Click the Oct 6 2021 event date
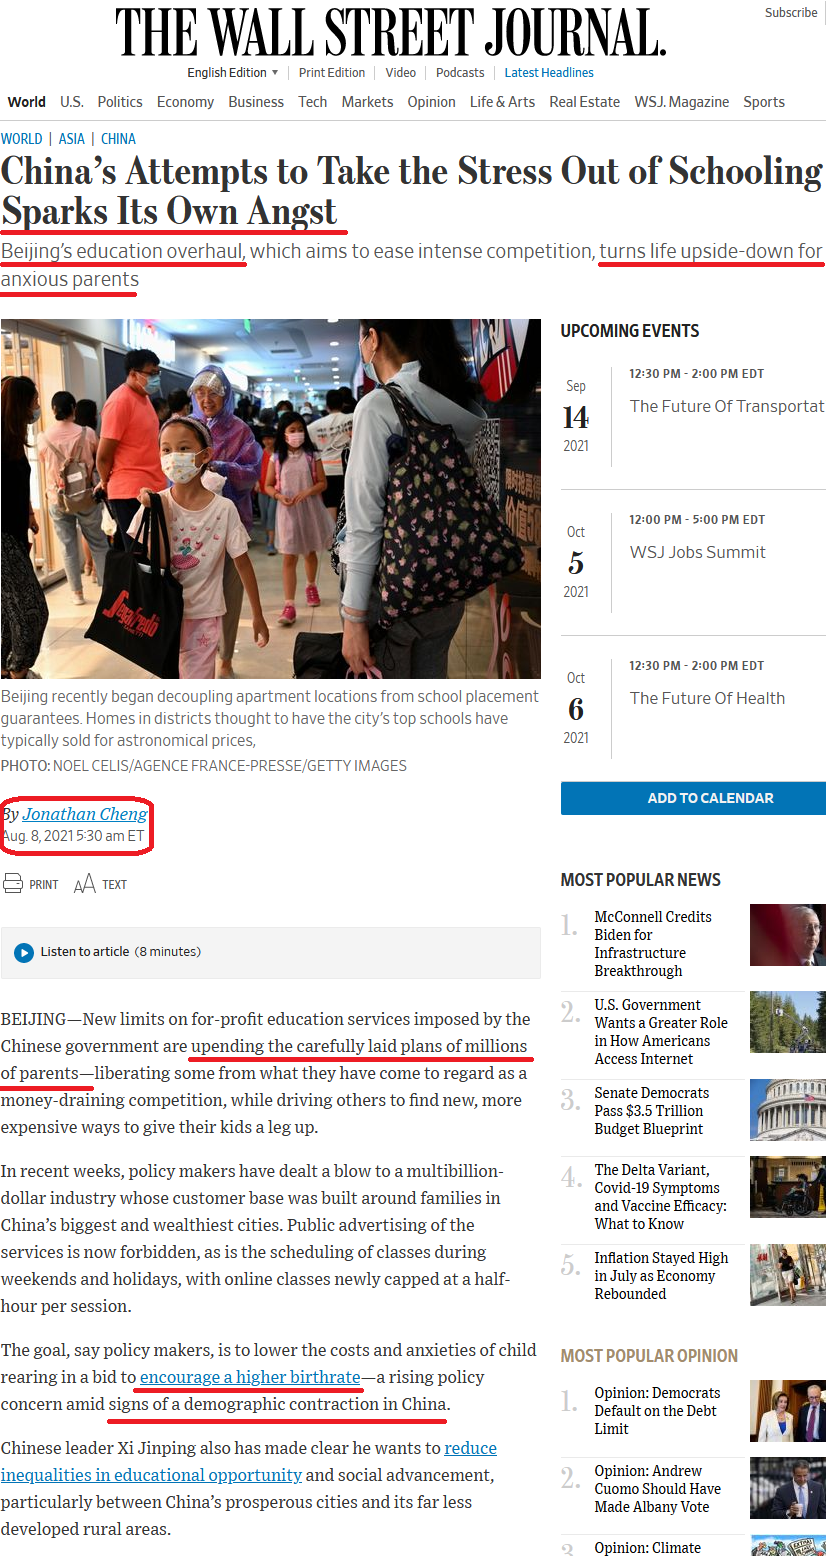This screenshot has width=826, height=1556. [x=576, y=708]
